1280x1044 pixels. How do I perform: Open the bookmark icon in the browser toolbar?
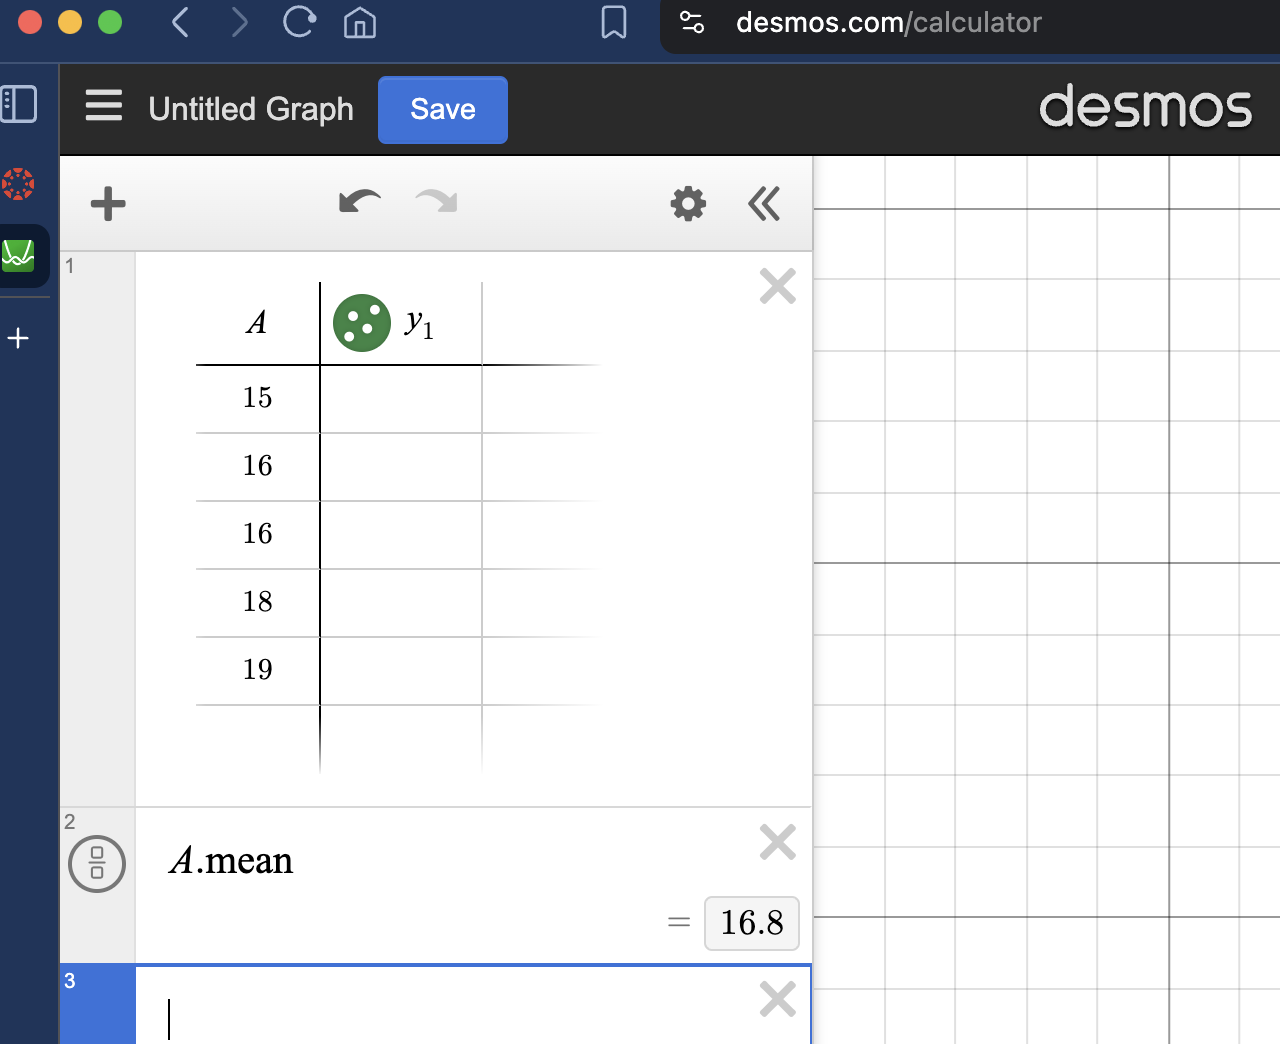tap(613, 23)
